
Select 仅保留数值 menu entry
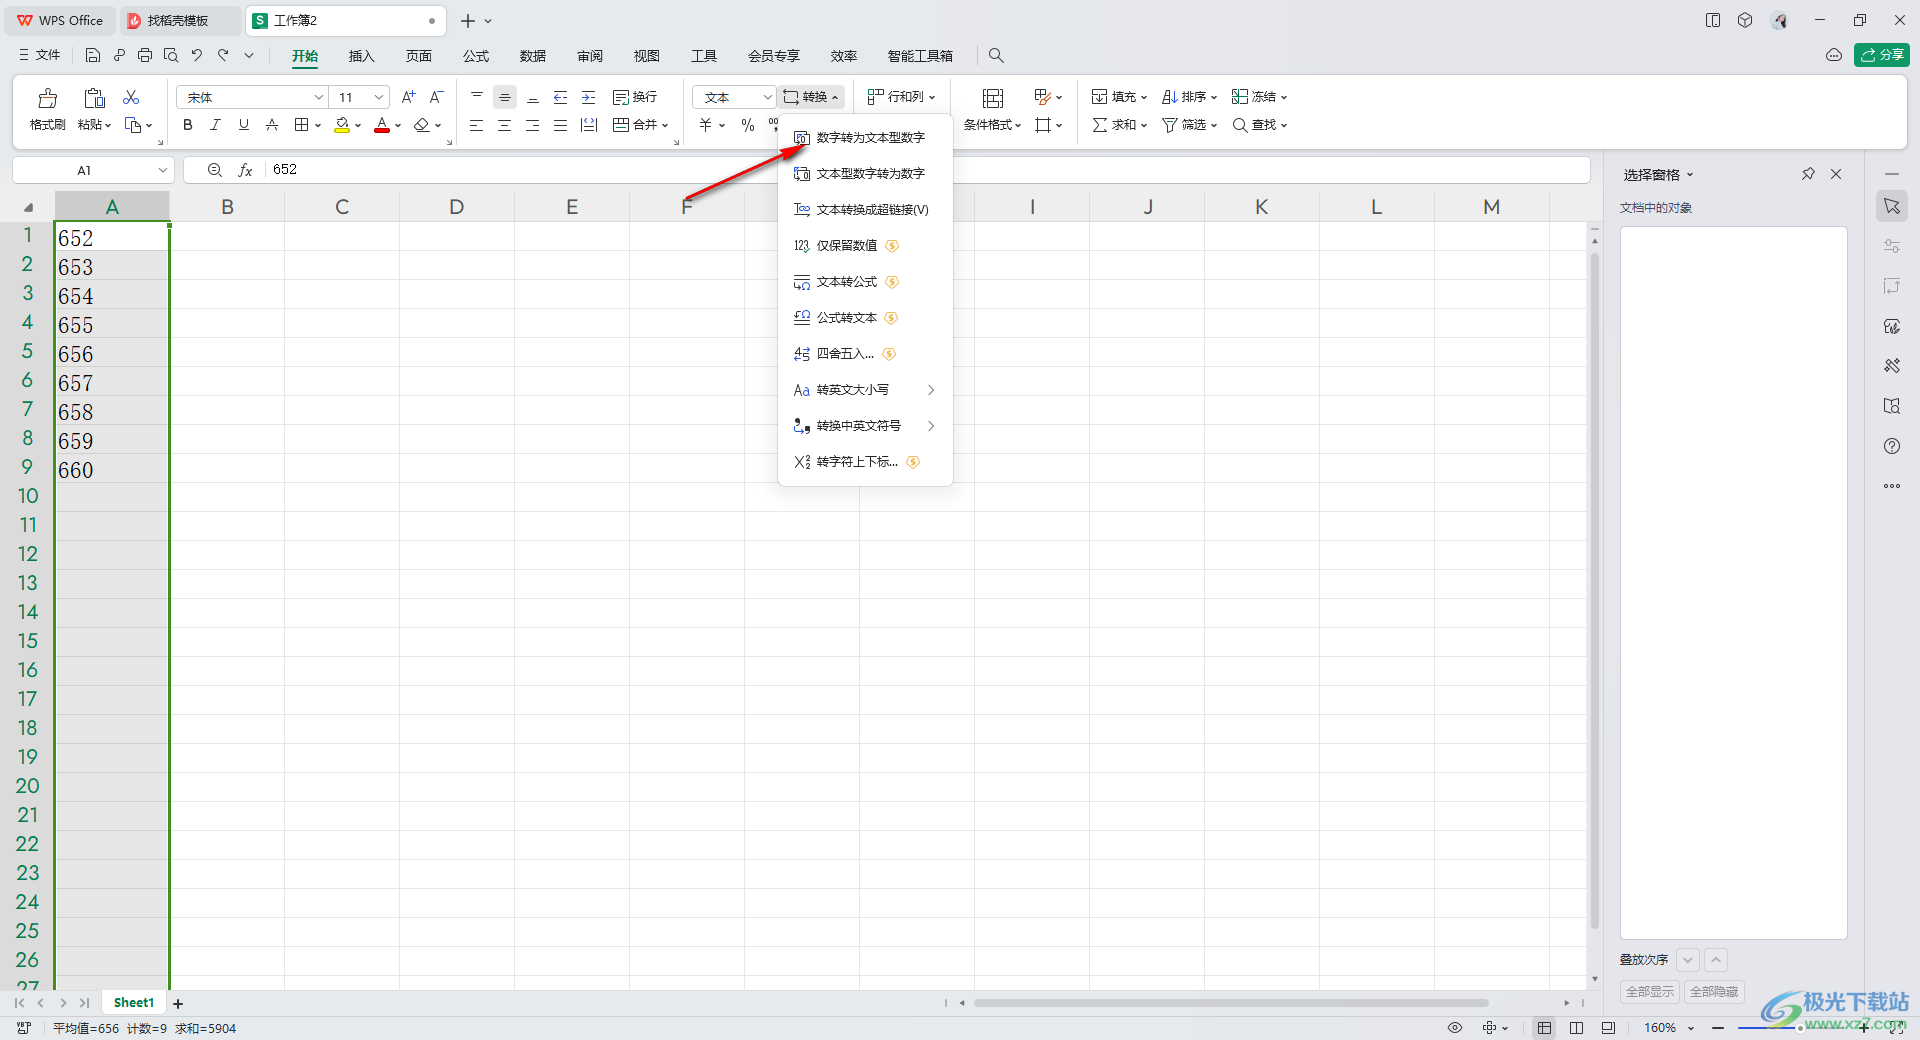pyautogui.click(x=865, y=246)
